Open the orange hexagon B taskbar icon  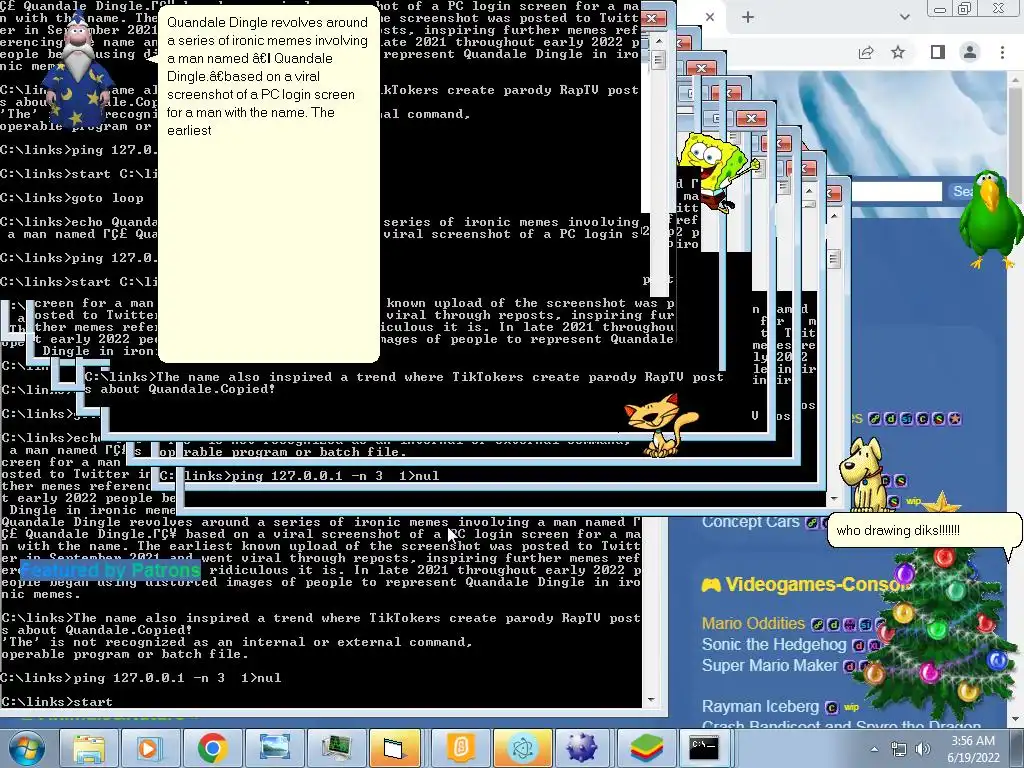pos(461,748)
